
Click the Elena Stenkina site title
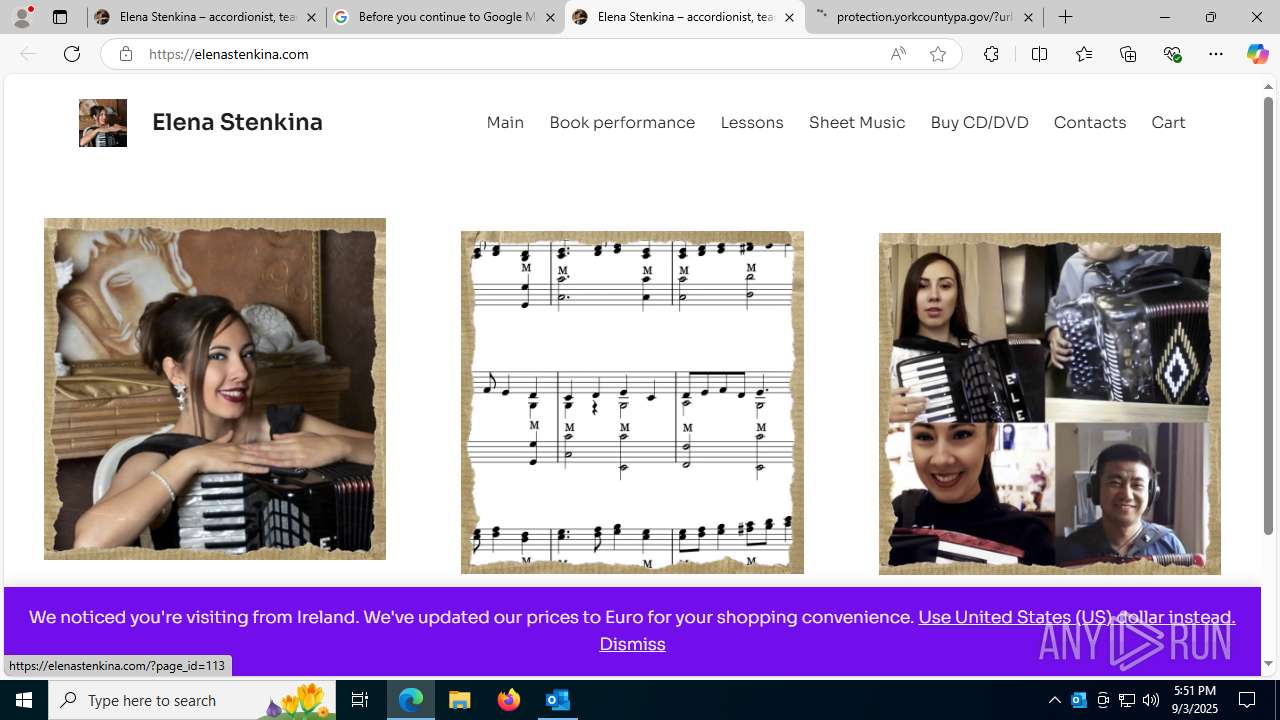(x=237, y=122)
